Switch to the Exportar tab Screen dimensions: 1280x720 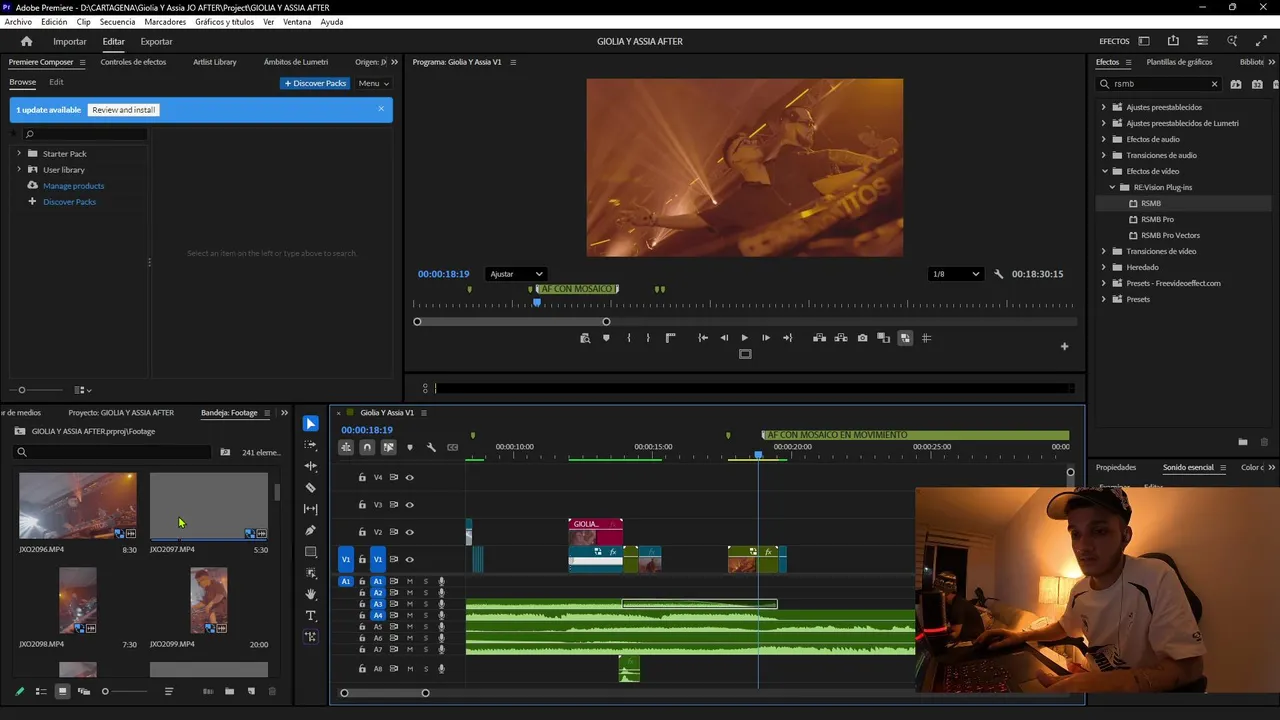click(156, 41)
